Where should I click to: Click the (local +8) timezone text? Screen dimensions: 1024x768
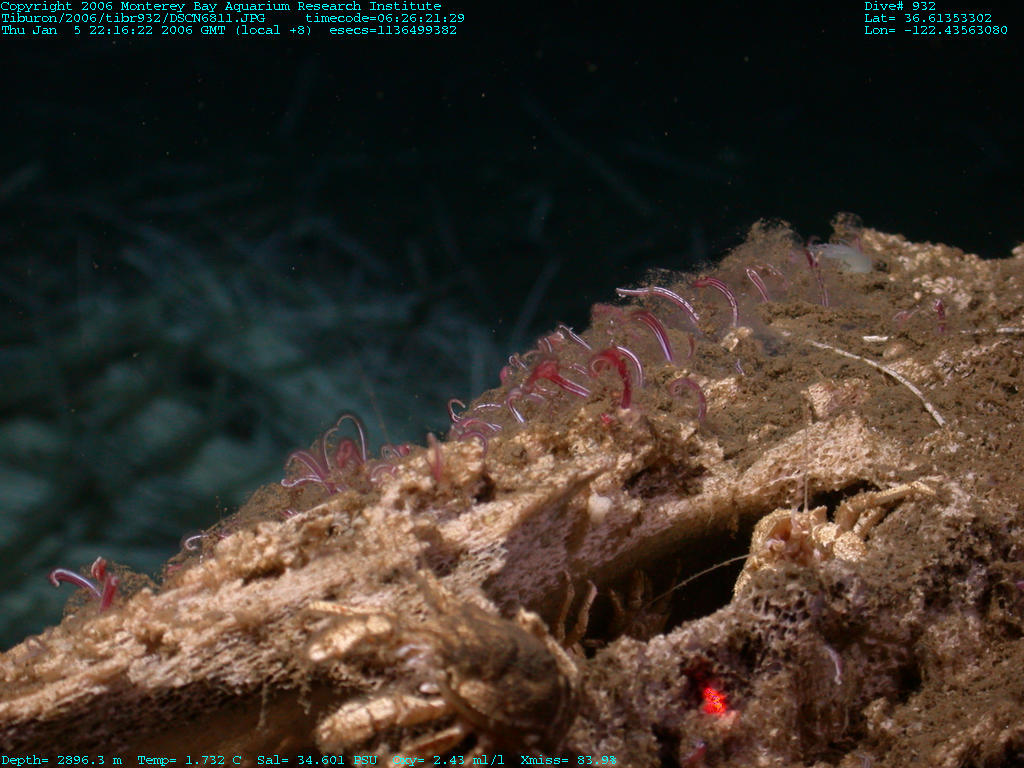(x=273, y=30)
